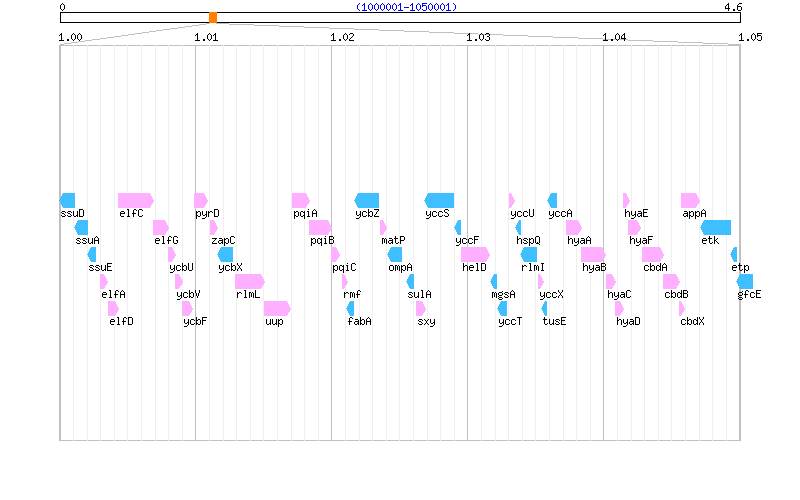Click the matP gene label
800x500 pixels.
click(x=393, y=240)
